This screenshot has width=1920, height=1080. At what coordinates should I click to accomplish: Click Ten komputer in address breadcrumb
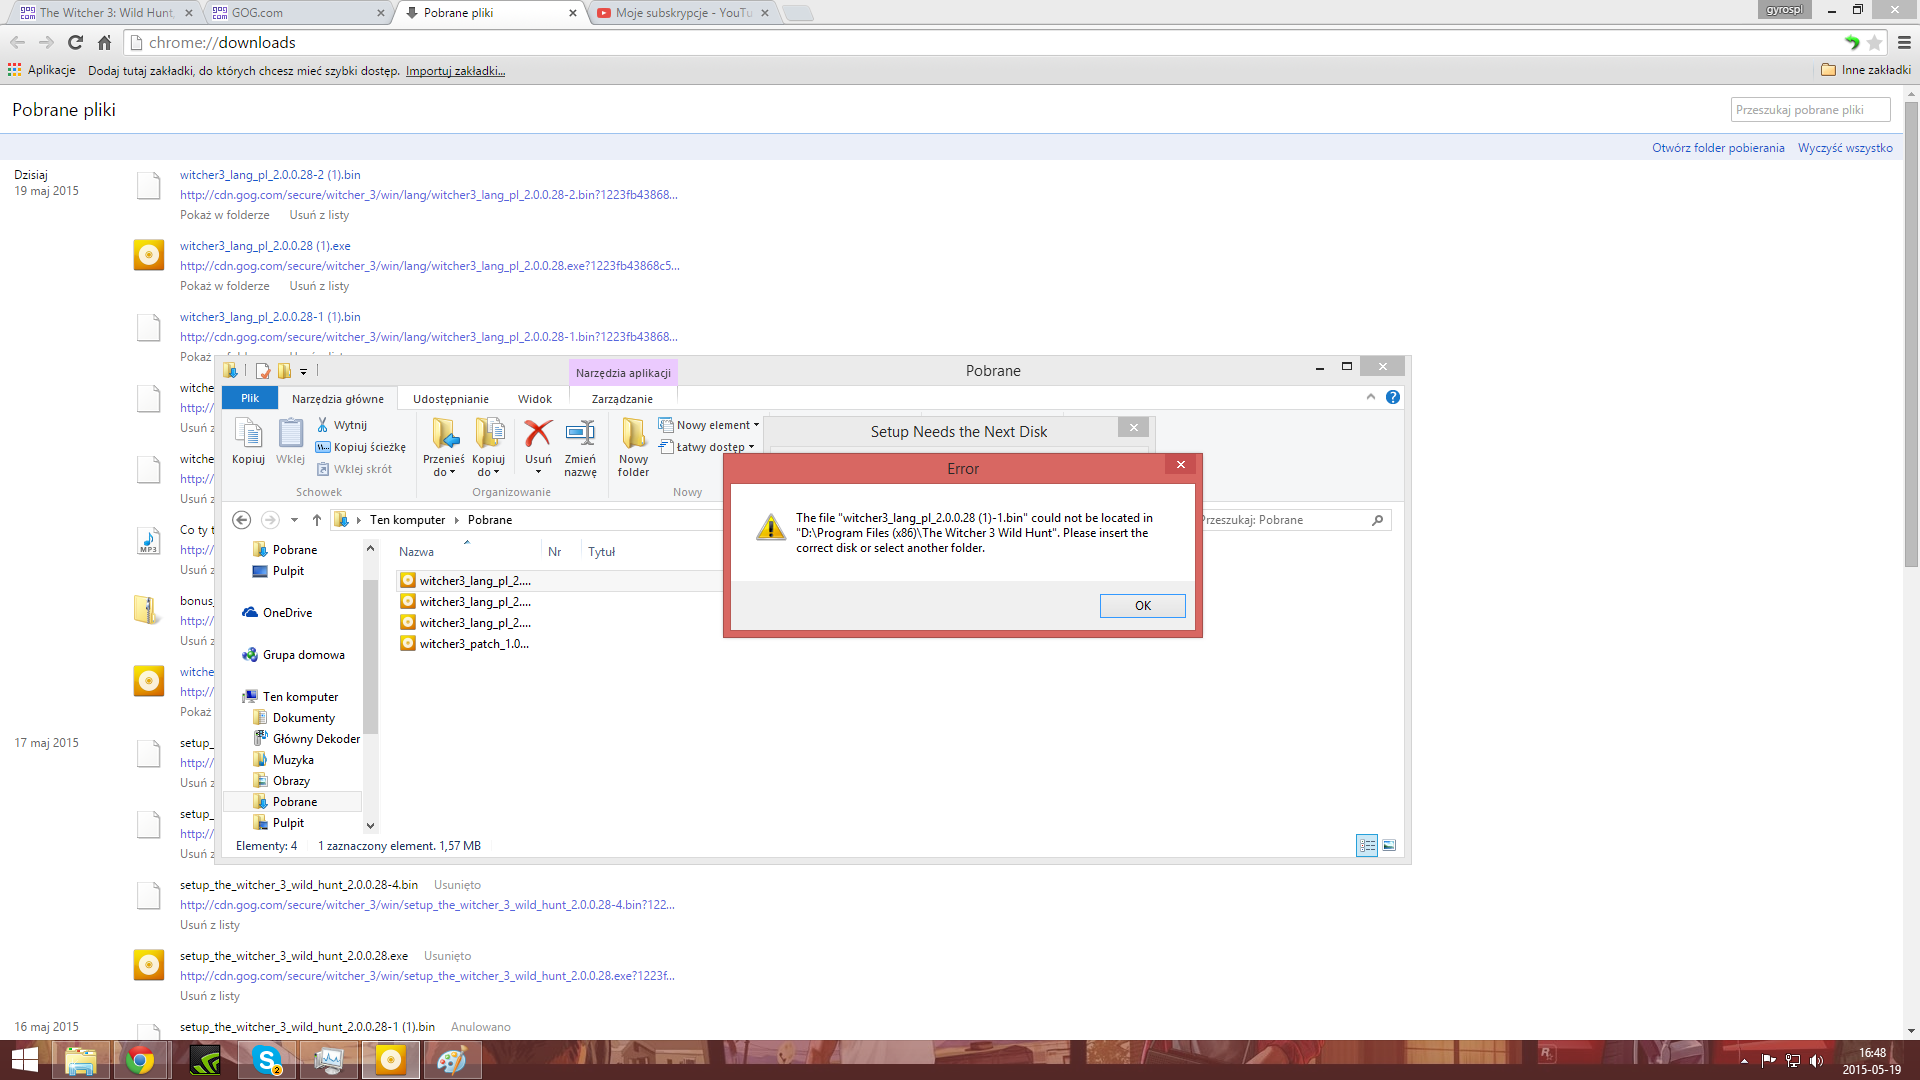pos(407,520)
